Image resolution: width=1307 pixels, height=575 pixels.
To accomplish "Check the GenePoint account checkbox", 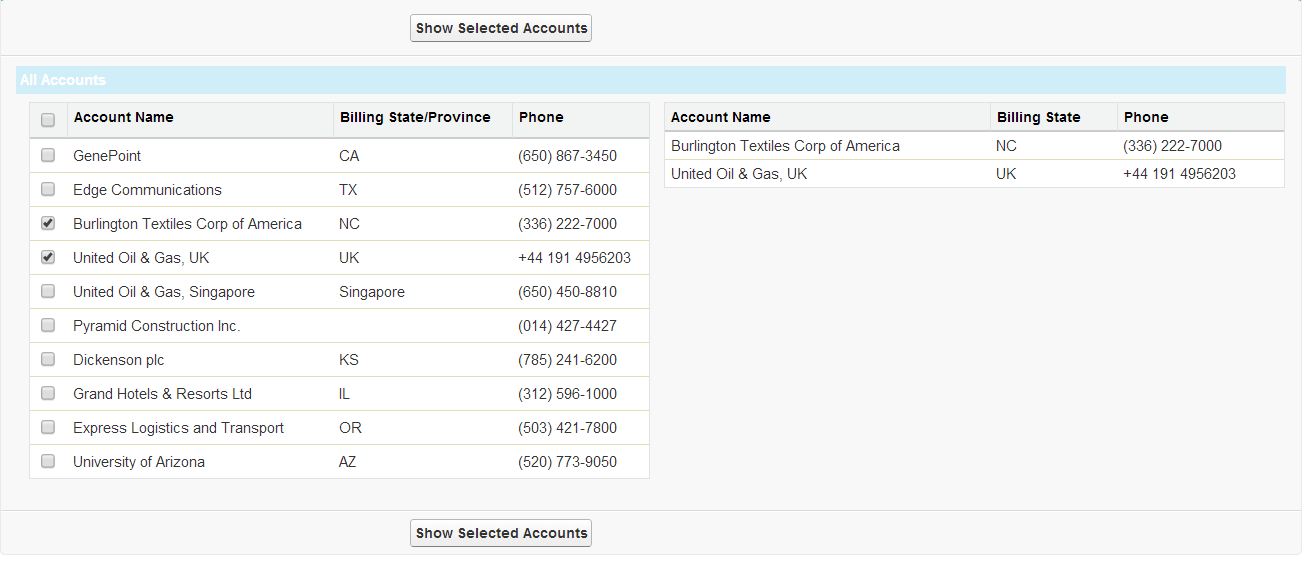I will tap(48, 155).
